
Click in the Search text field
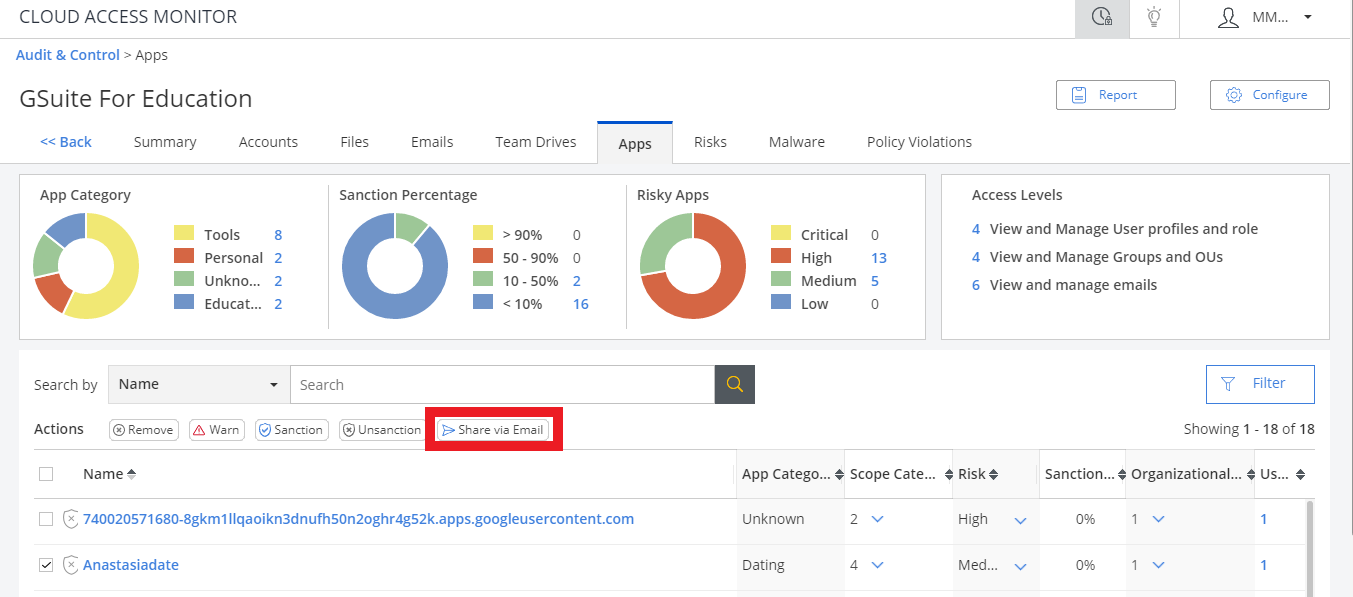(x=500, y=384)
